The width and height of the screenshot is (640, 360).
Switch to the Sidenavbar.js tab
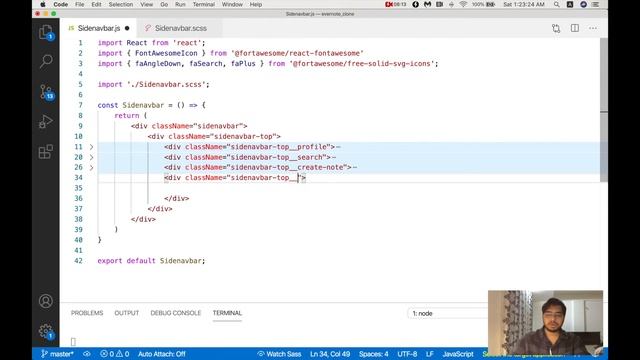tap(98, 28)
